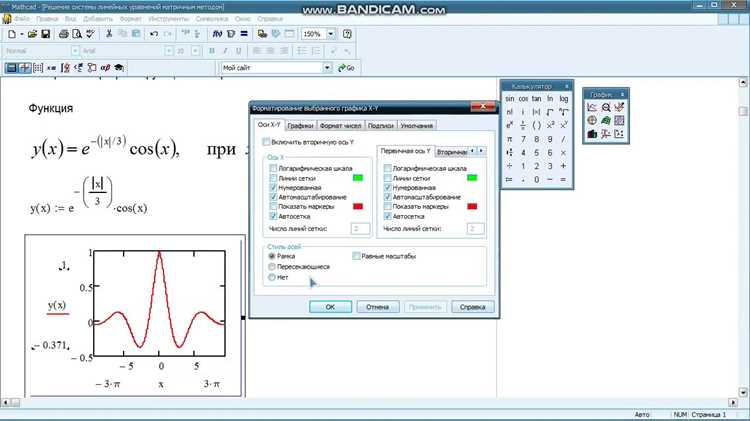Select the Zoom tool in Graph palette
Screen dimensions: 750x421
tap(606, 107)
